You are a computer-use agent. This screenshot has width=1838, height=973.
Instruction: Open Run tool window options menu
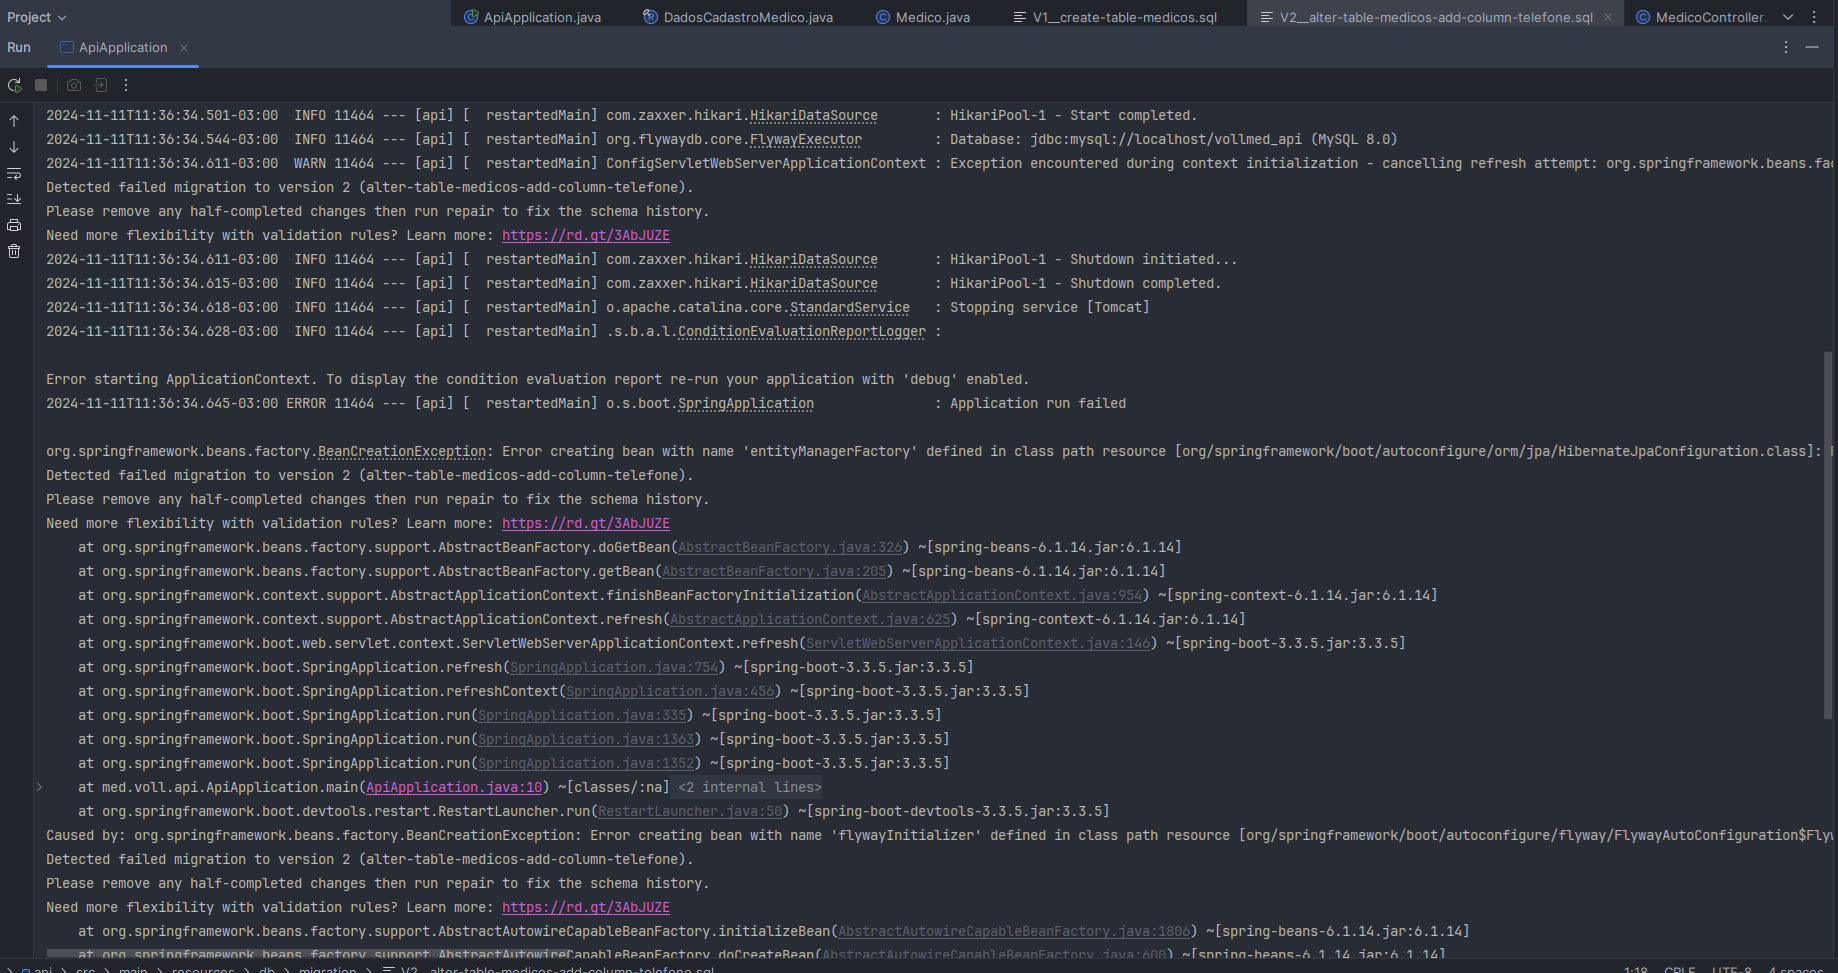[1786, 47]
